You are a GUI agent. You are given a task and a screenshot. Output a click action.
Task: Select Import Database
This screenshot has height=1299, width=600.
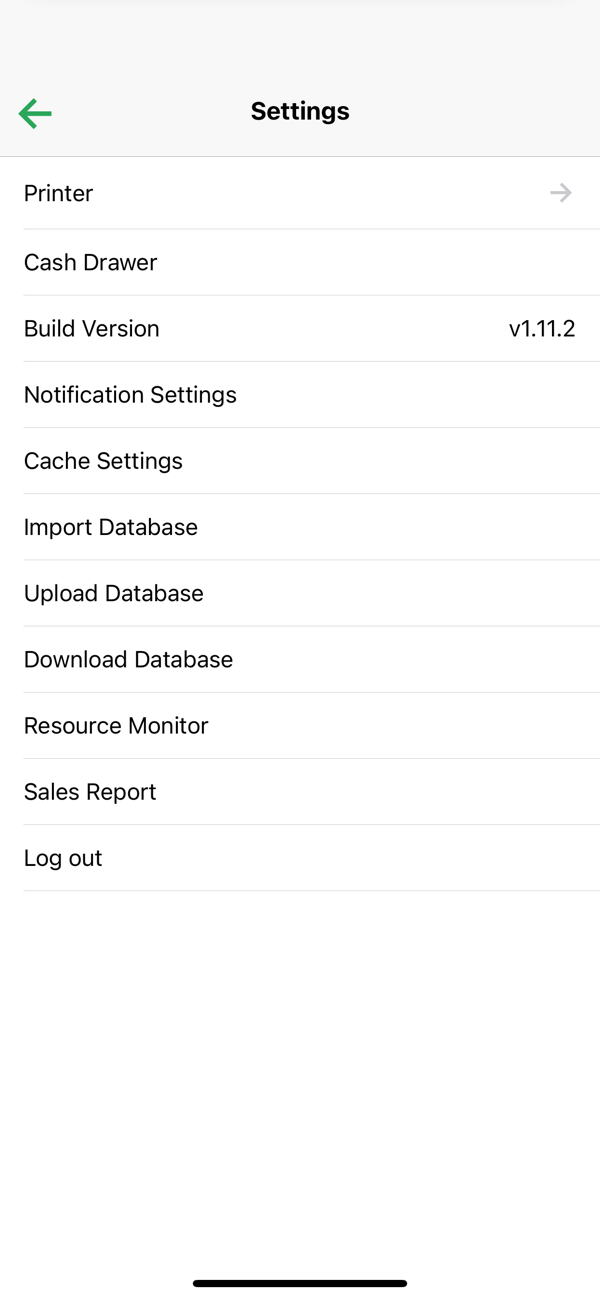(111, 527)
